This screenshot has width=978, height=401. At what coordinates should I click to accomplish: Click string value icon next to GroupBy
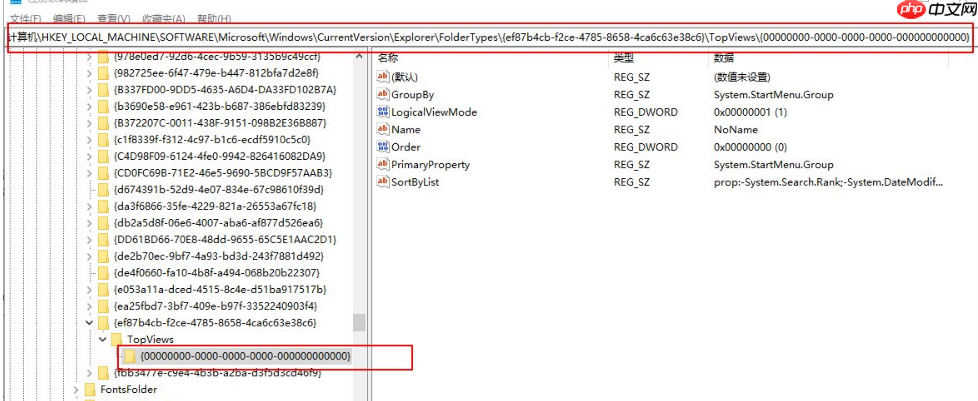tap(383, 95)
